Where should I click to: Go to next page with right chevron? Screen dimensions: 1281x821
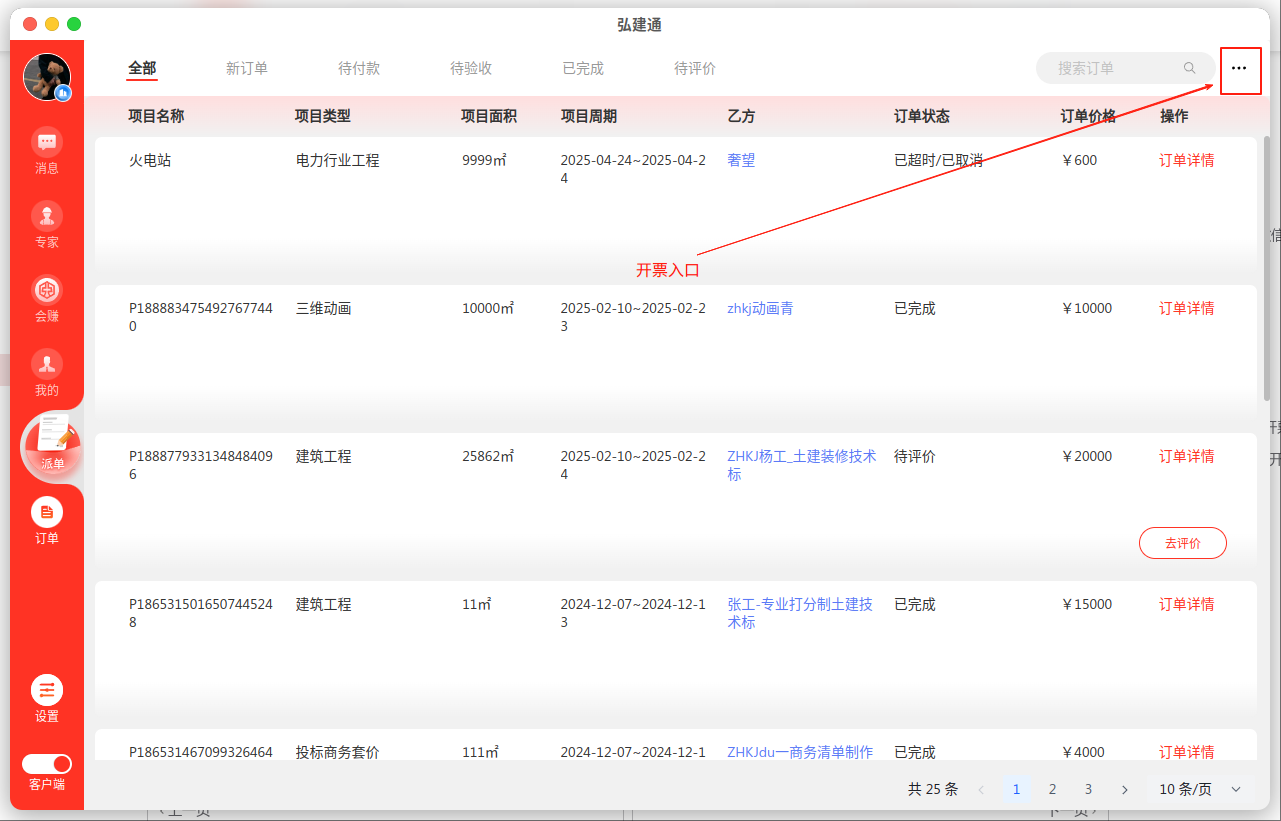tap(1125, 789)
